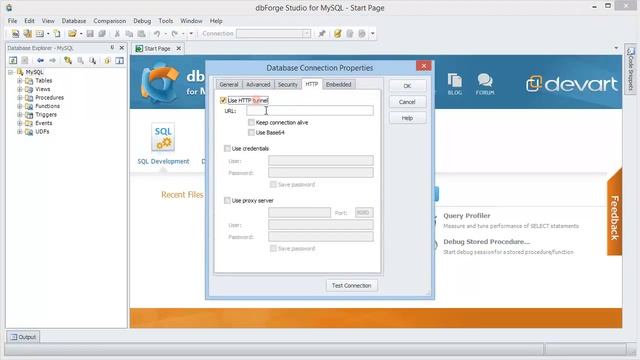
Task: Expand the Procedures node in Database Explorer
Action: point(19,98)
